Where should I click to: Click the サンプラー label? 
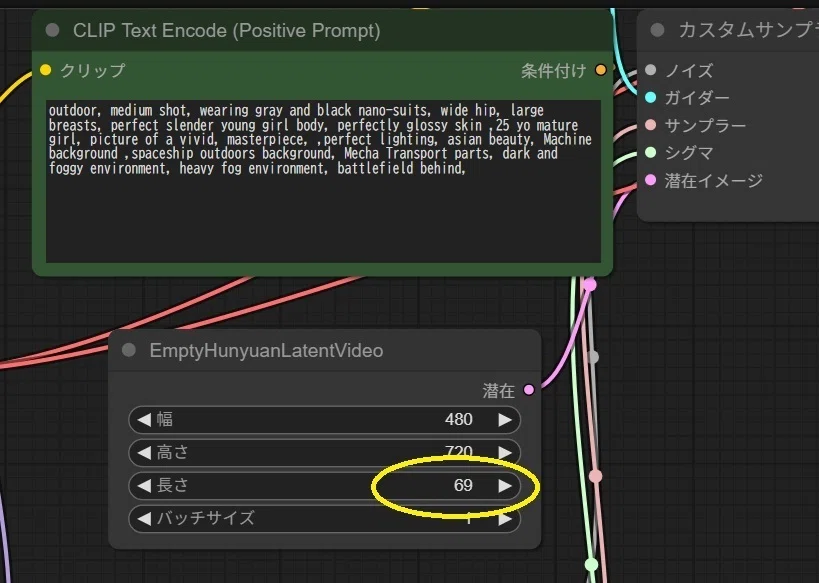click(705, 125)
